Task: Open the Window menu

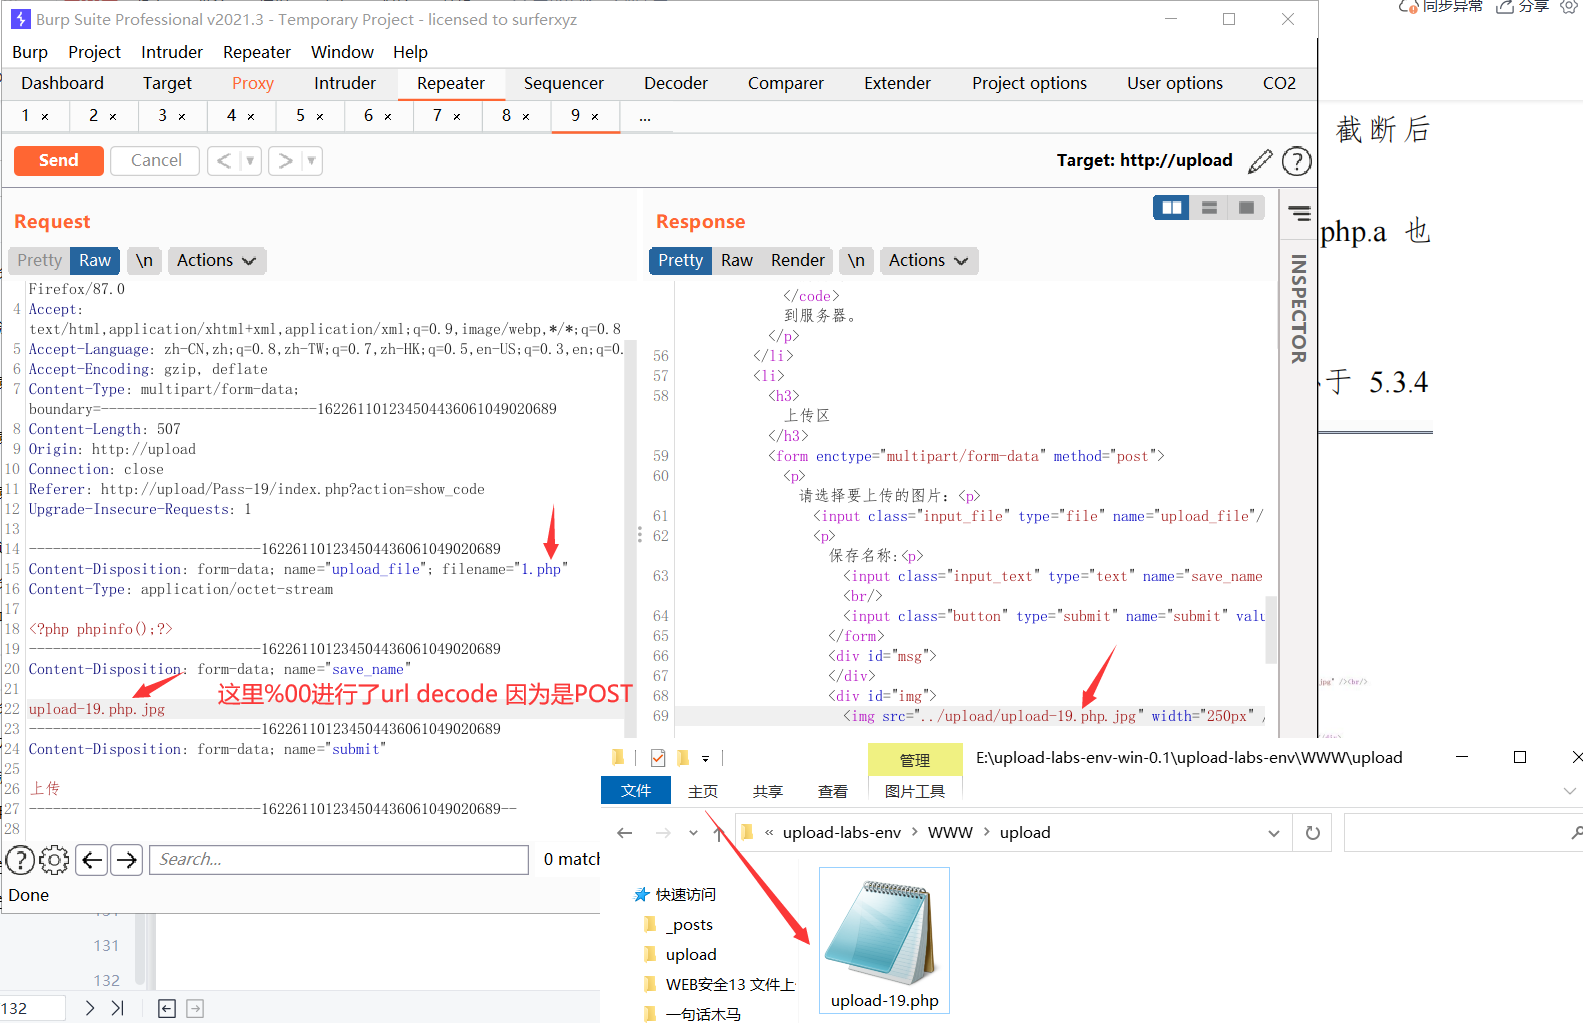Action: pos(342,52)
